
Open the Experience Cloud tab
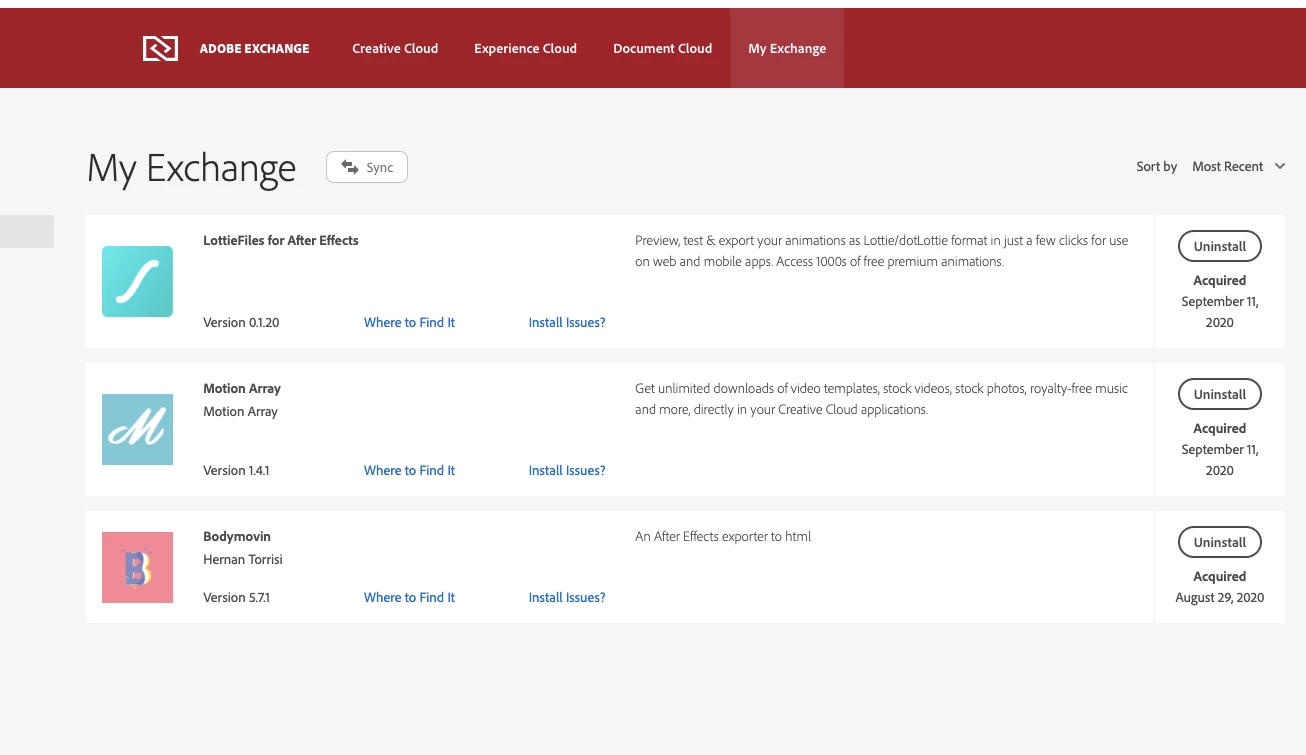[x=525, y=48]
